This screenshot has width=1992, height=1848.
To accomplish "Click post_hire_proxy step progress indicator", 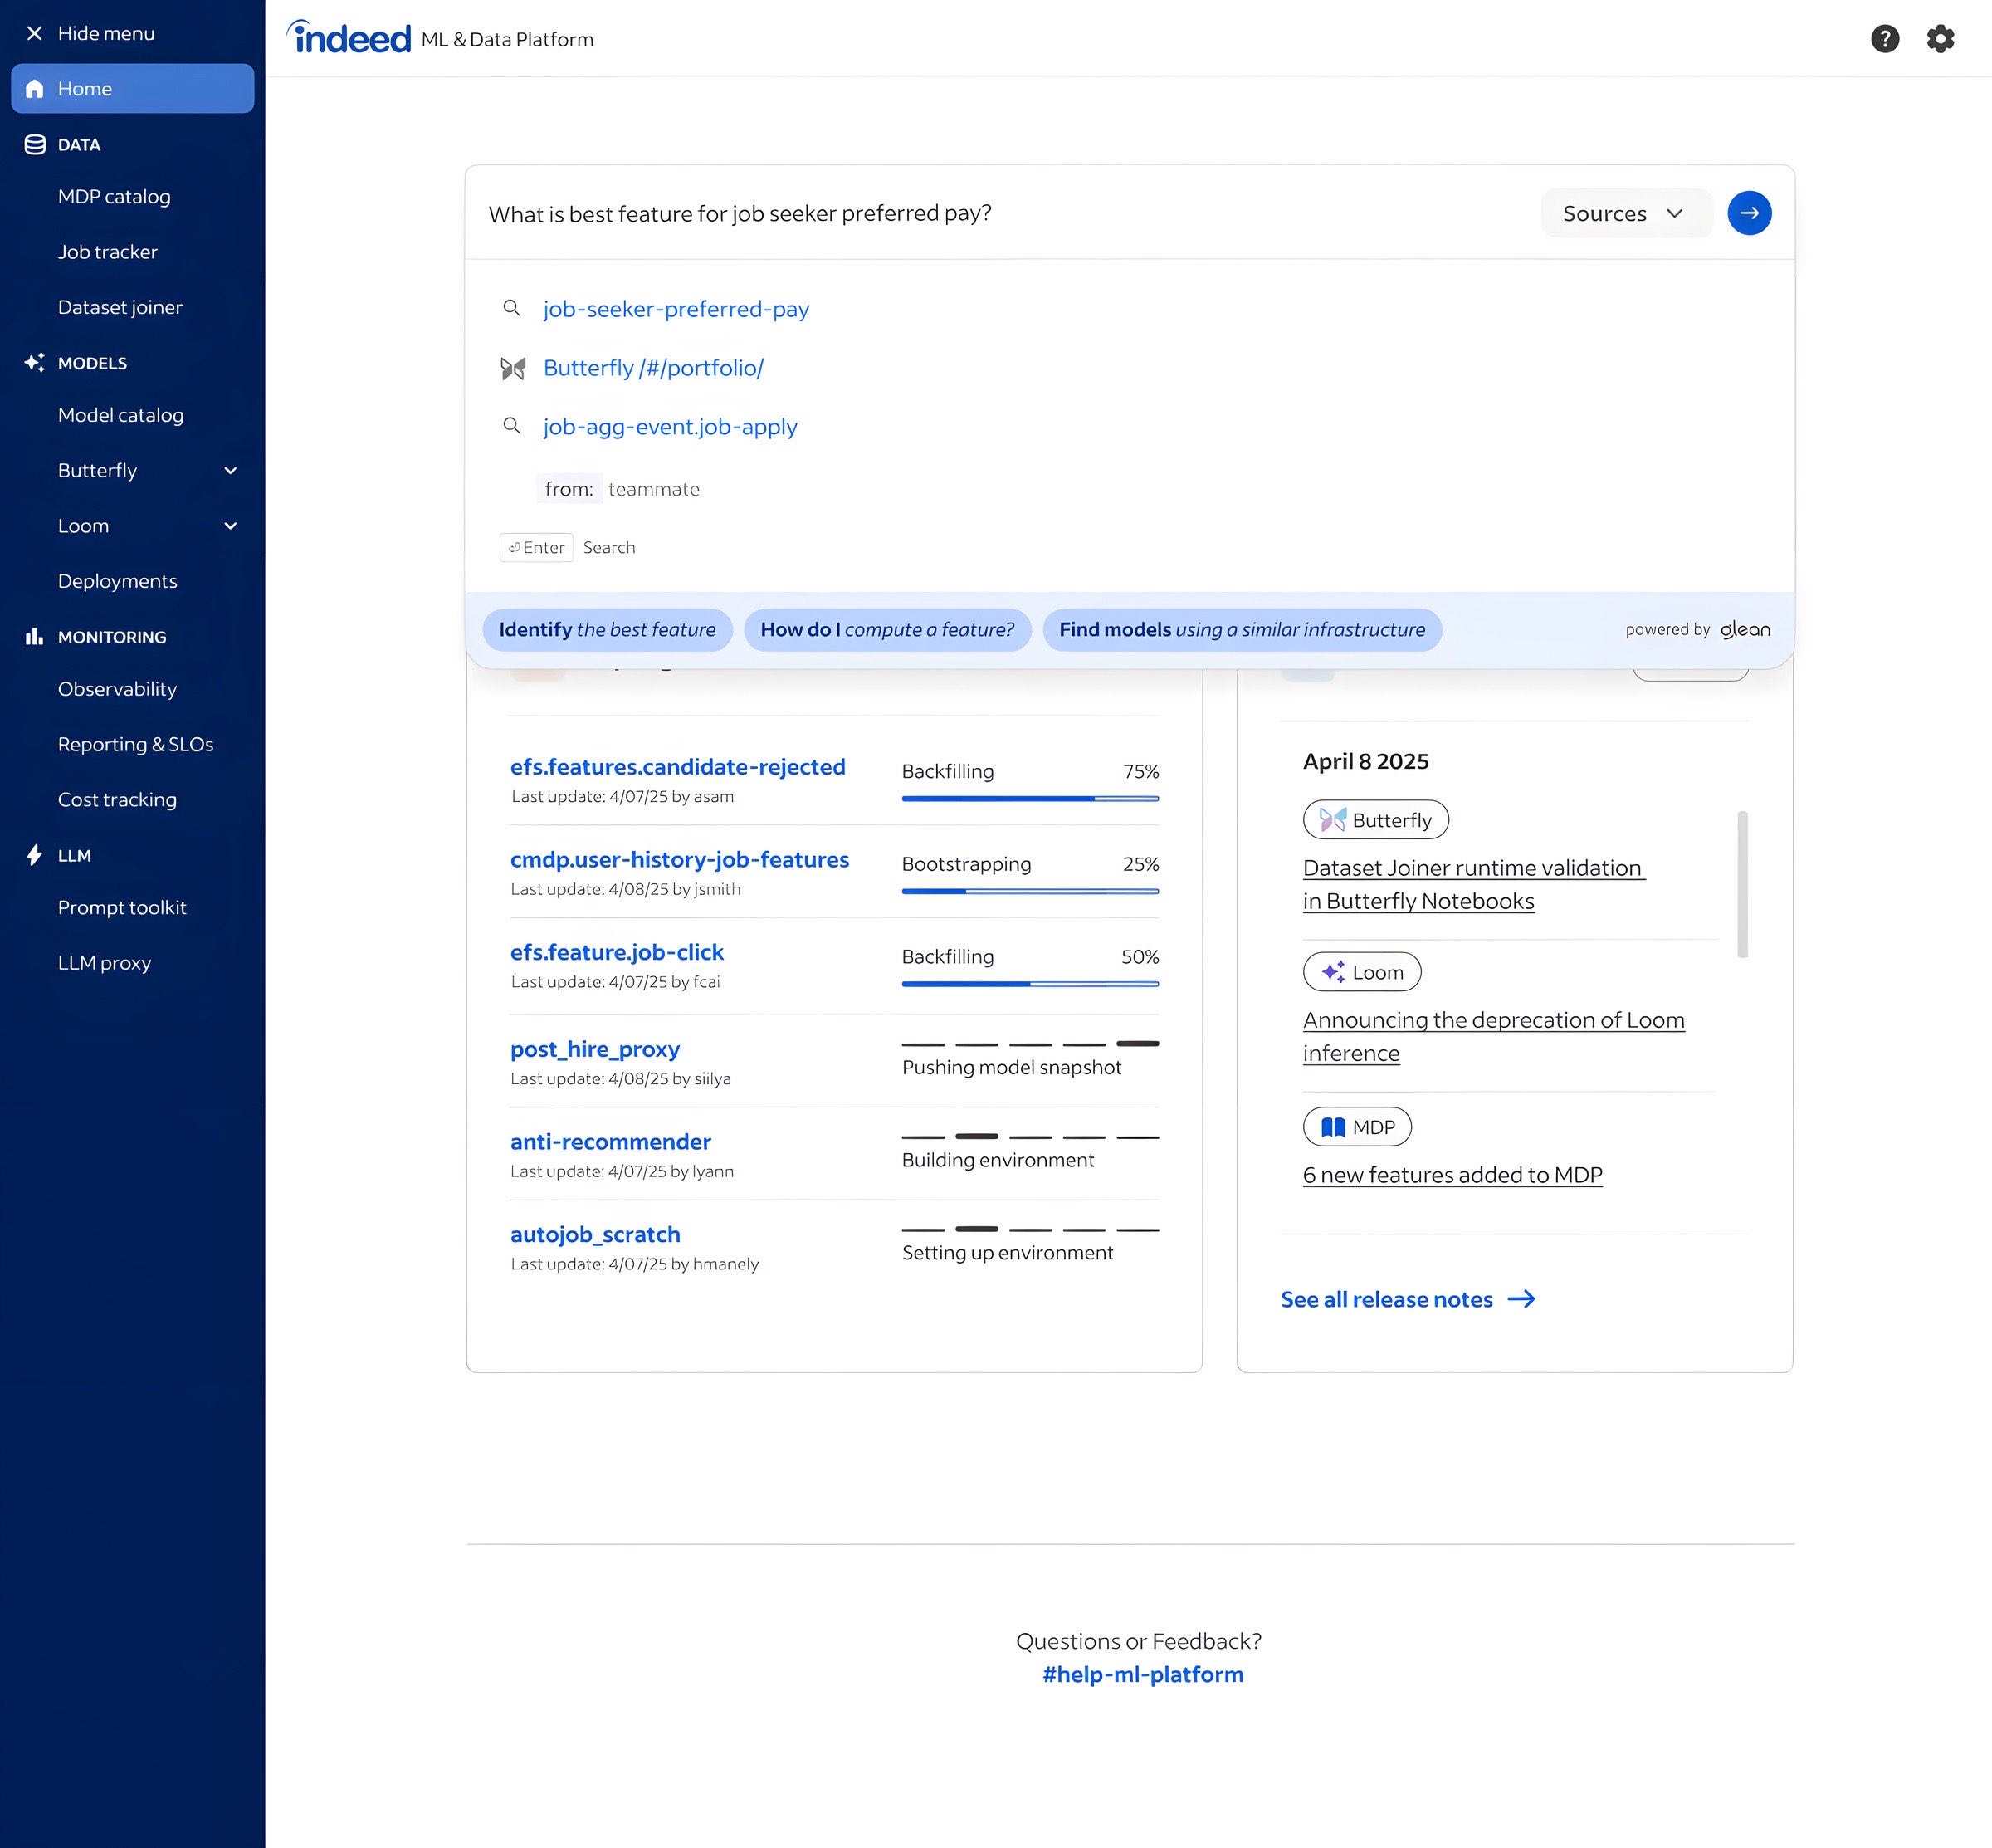I will point(1030,1044).
